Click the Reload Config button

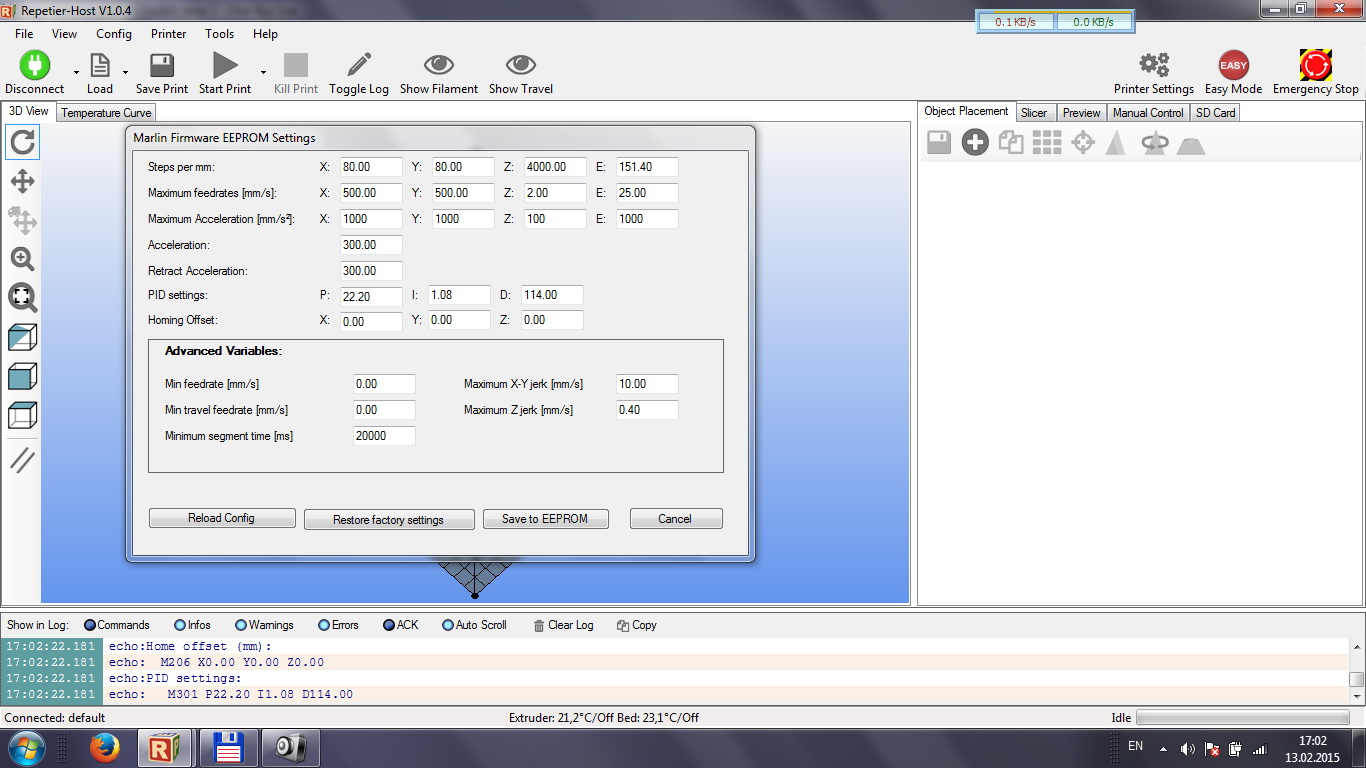[x=222, y=518]
